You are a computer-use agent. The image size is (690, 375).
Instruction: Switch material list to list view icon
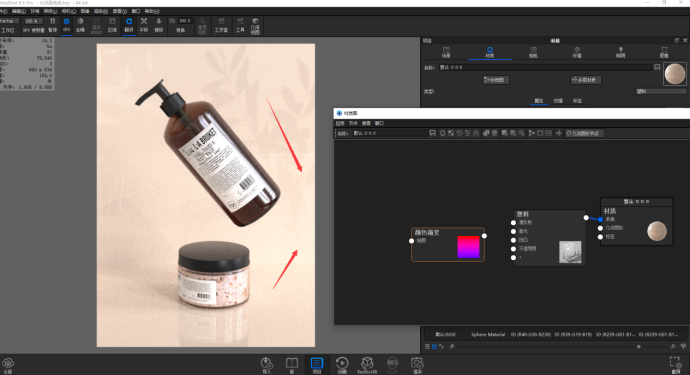(427, 347)
